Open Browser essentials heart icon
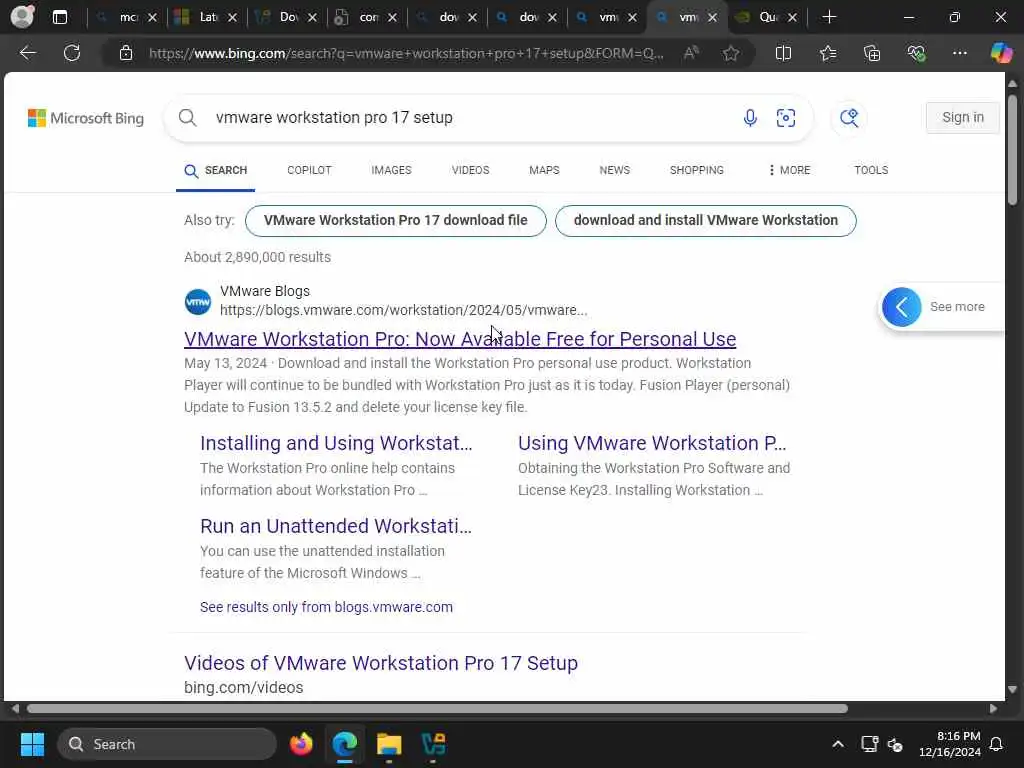Viewport: 1024px width, 768px height. 916,53
